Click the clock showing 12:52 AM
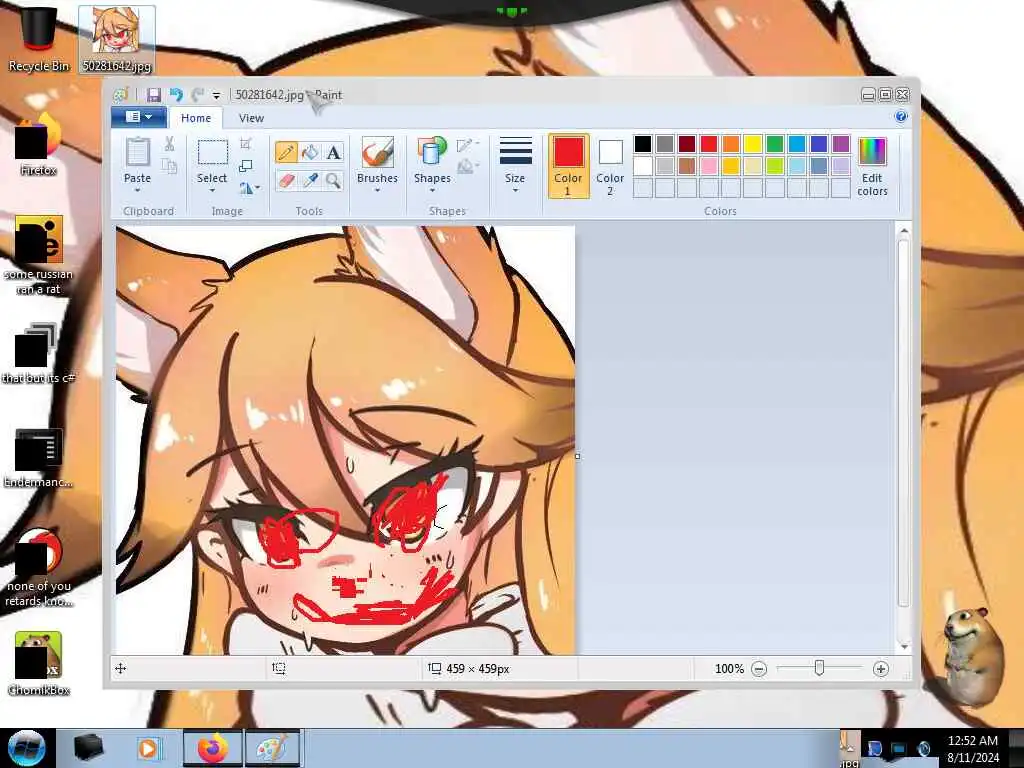The width and height of the screenshot is (1024, 768). click(972, 741)
